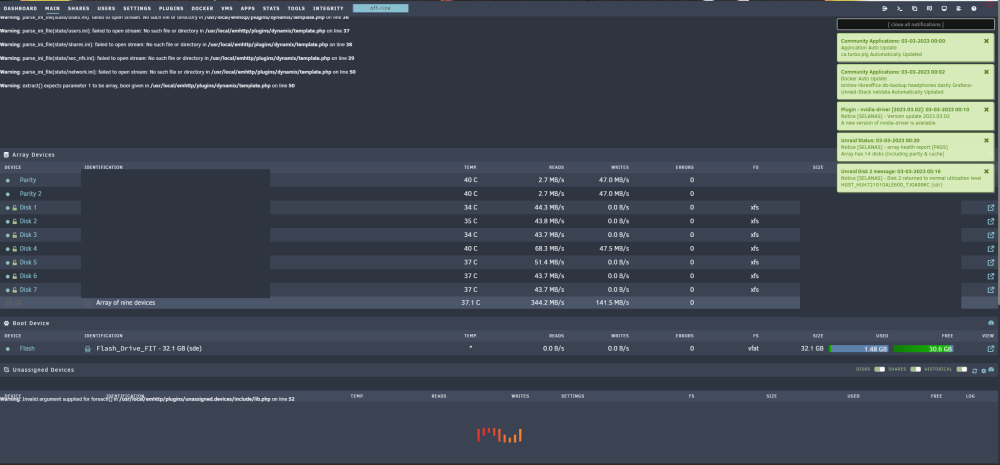Open the view icon for Disk 7
The width and height of the screenshot is (1000, 465).
coord(990,290)
